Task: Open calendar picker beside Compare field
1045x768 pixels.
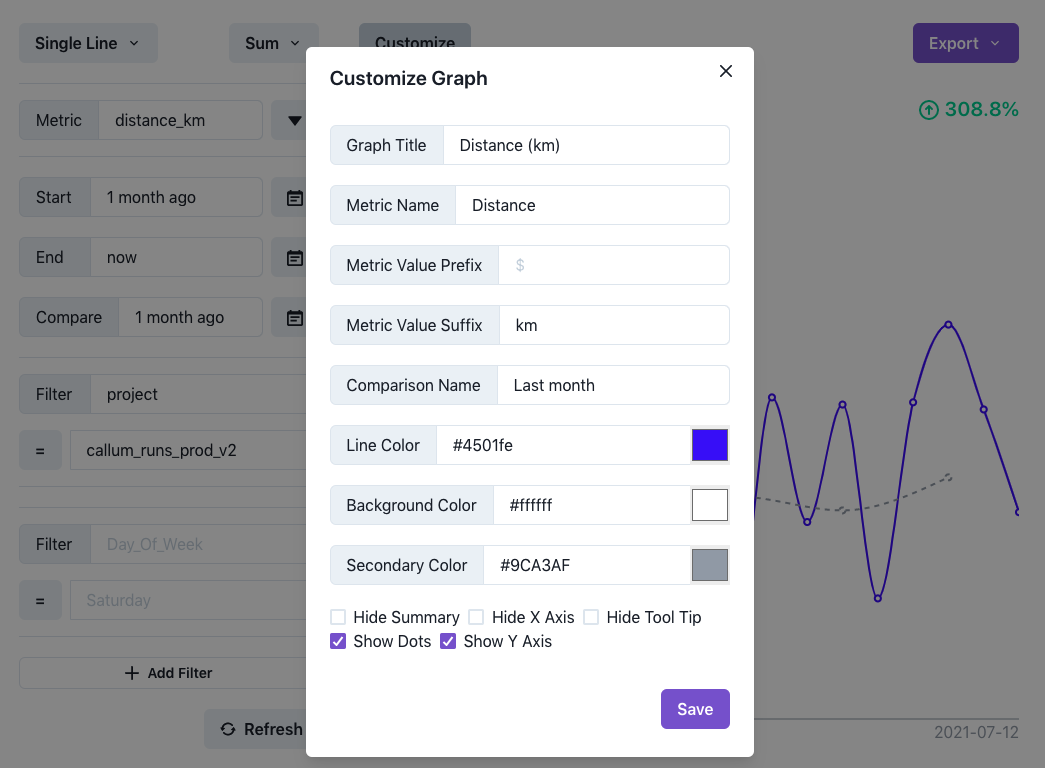Action: [x=294, y=317]
